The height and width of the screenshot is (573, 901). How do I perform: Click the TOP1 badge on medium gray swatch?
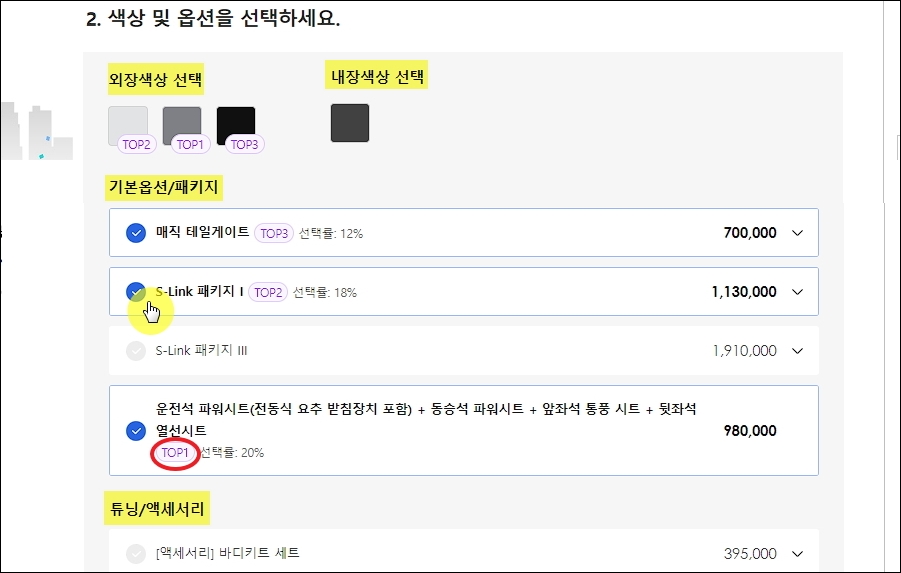point(191,144)
